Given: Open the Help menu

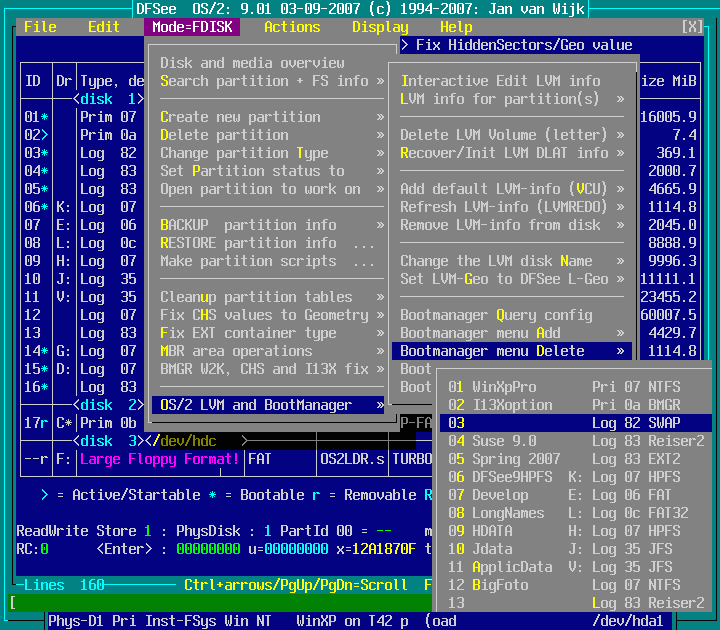Looking at the screenshot, I should [x=456, y=27].
